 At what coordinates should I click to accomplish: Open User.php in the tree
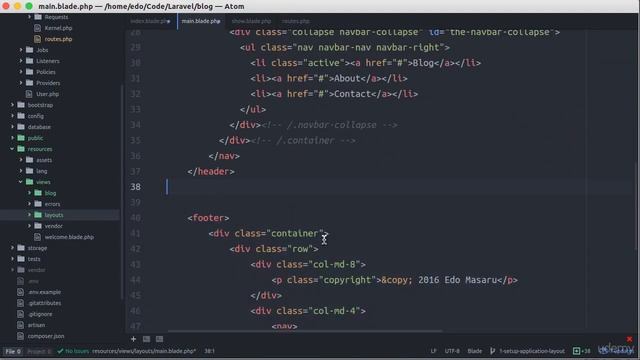[x=47, y=94]
